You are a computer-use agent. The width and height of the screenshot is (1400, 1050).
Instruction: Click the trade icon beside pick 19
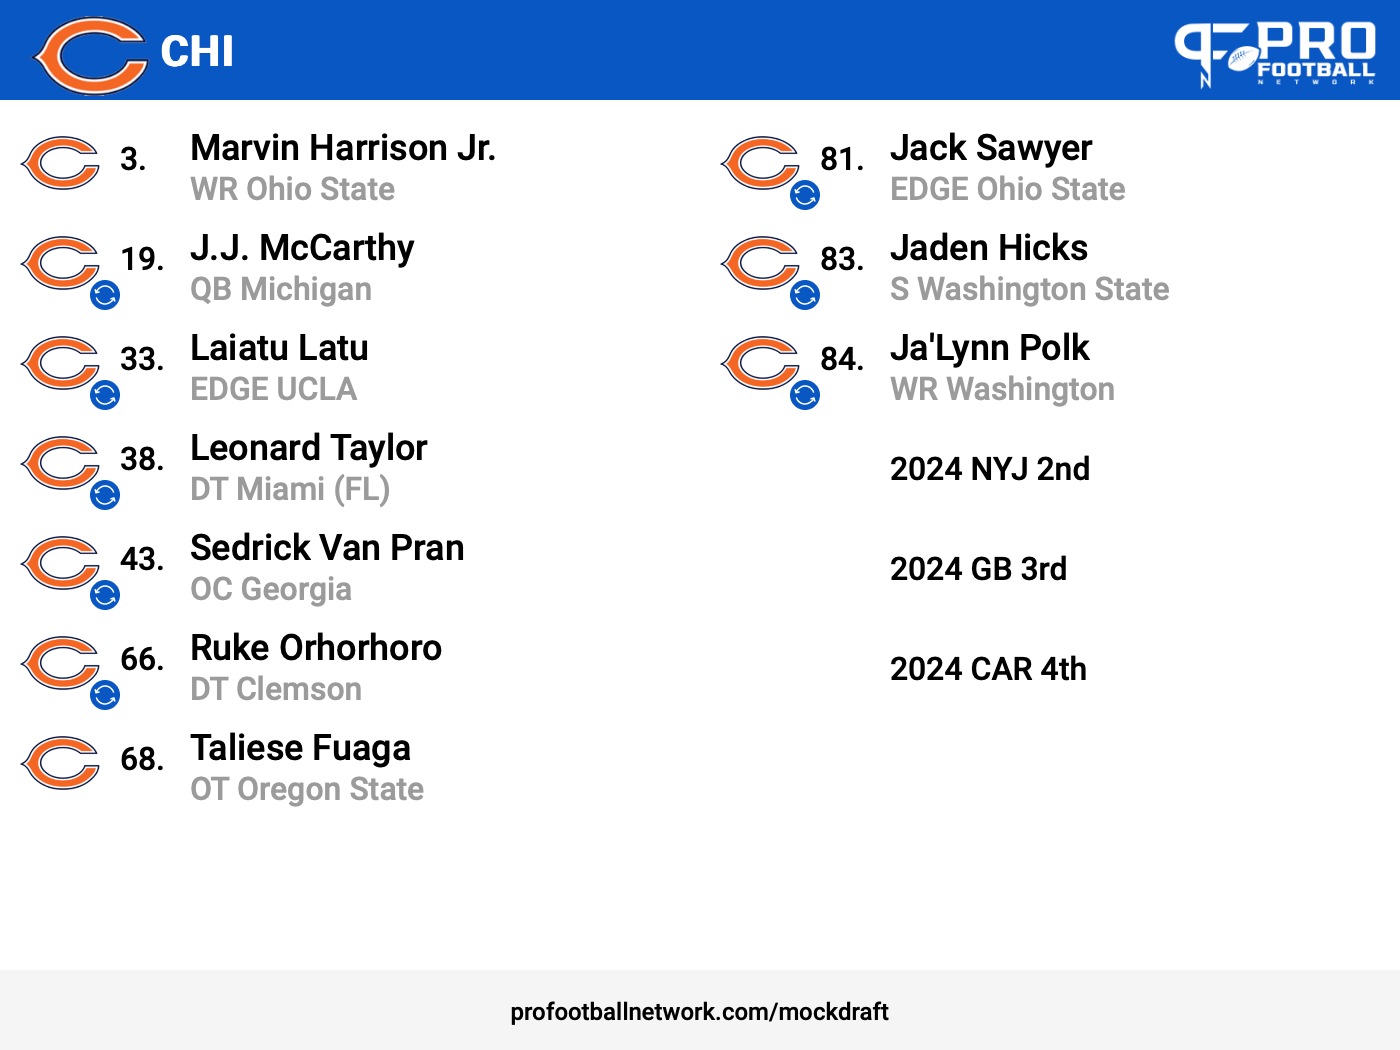[105, 295]
